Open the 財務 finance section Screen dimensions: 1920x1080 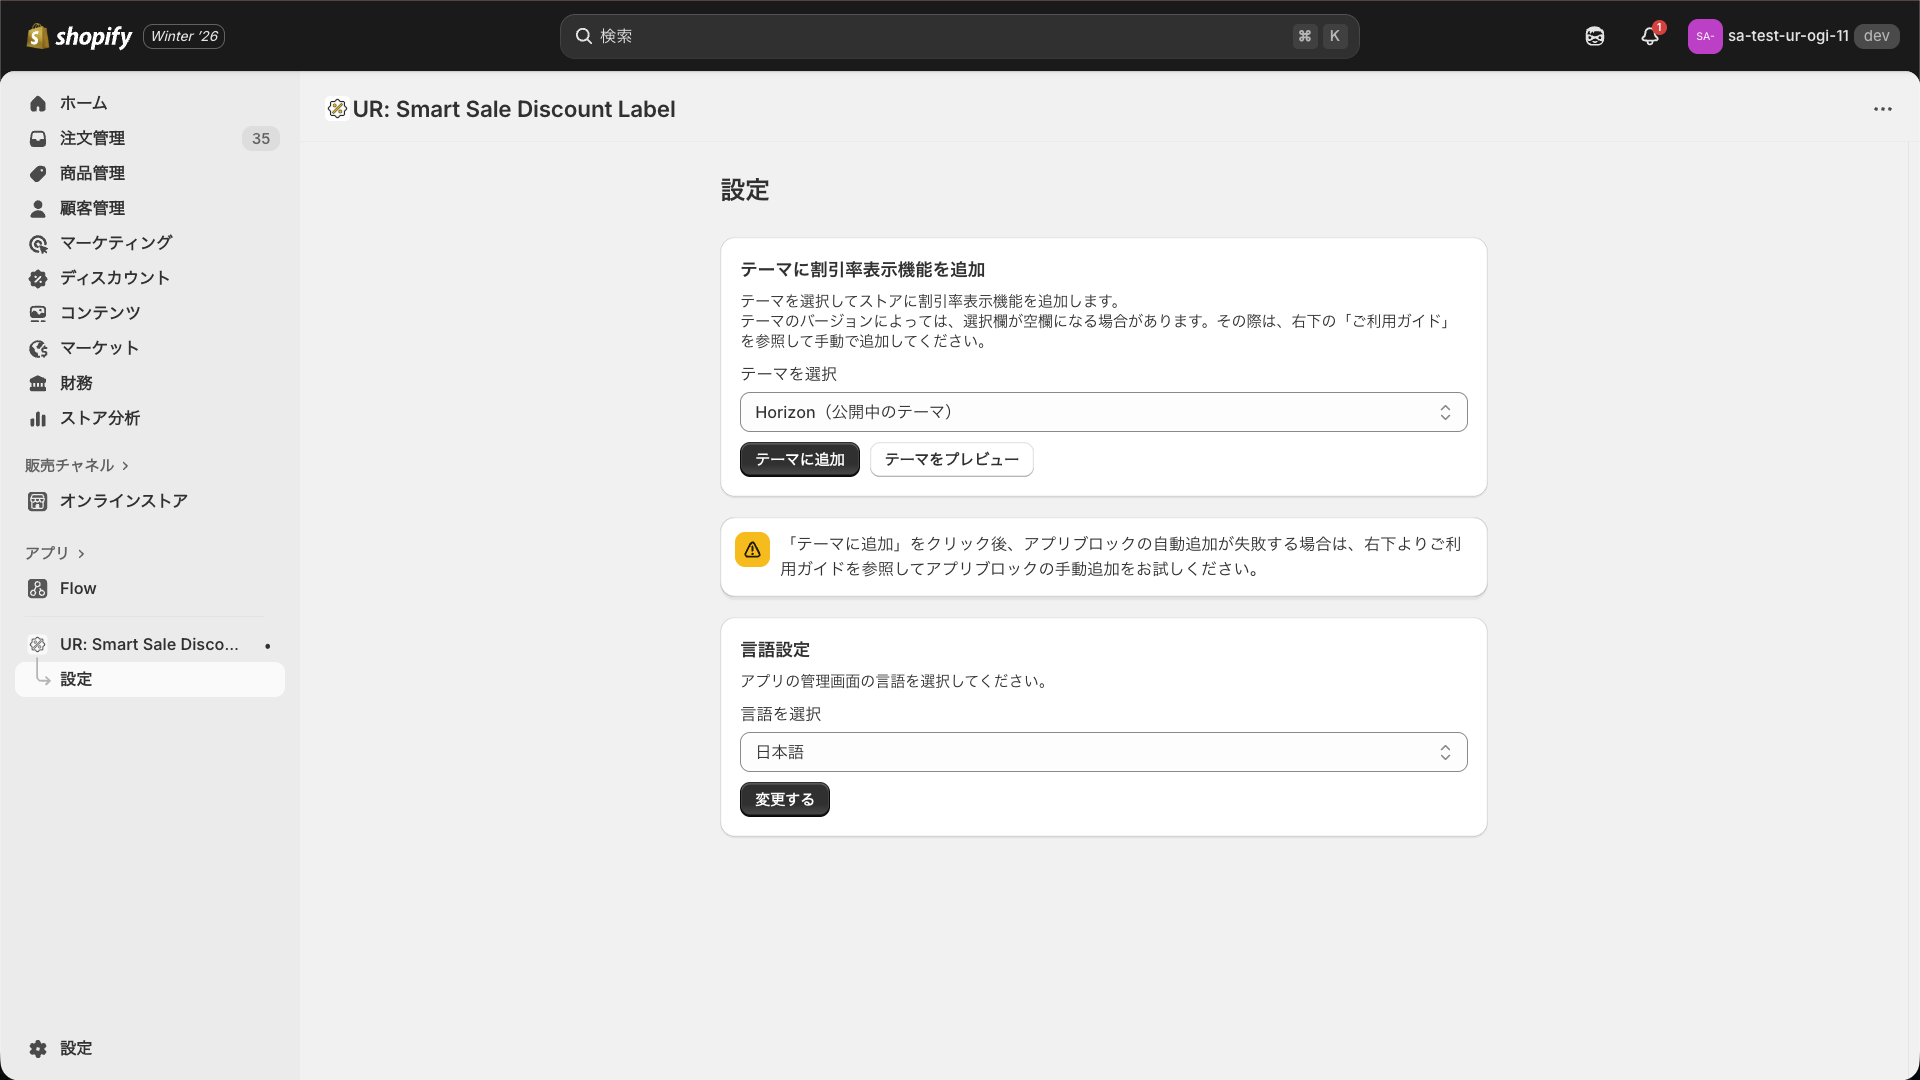point(74,383)
